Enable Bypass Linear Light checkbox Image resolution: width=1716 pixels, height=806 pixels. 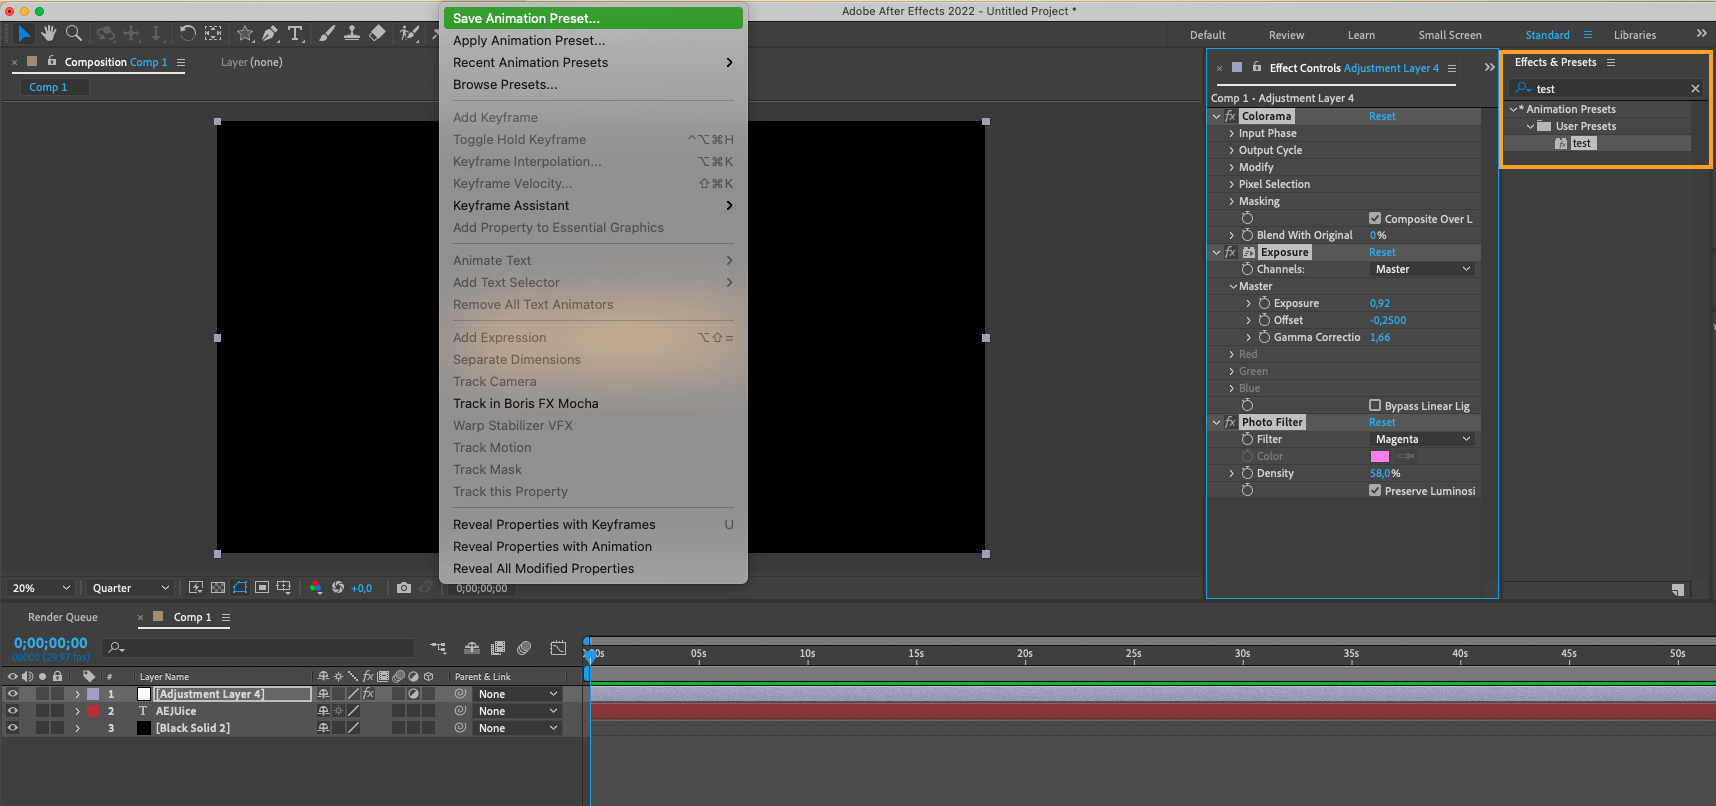coord(1375,405)
